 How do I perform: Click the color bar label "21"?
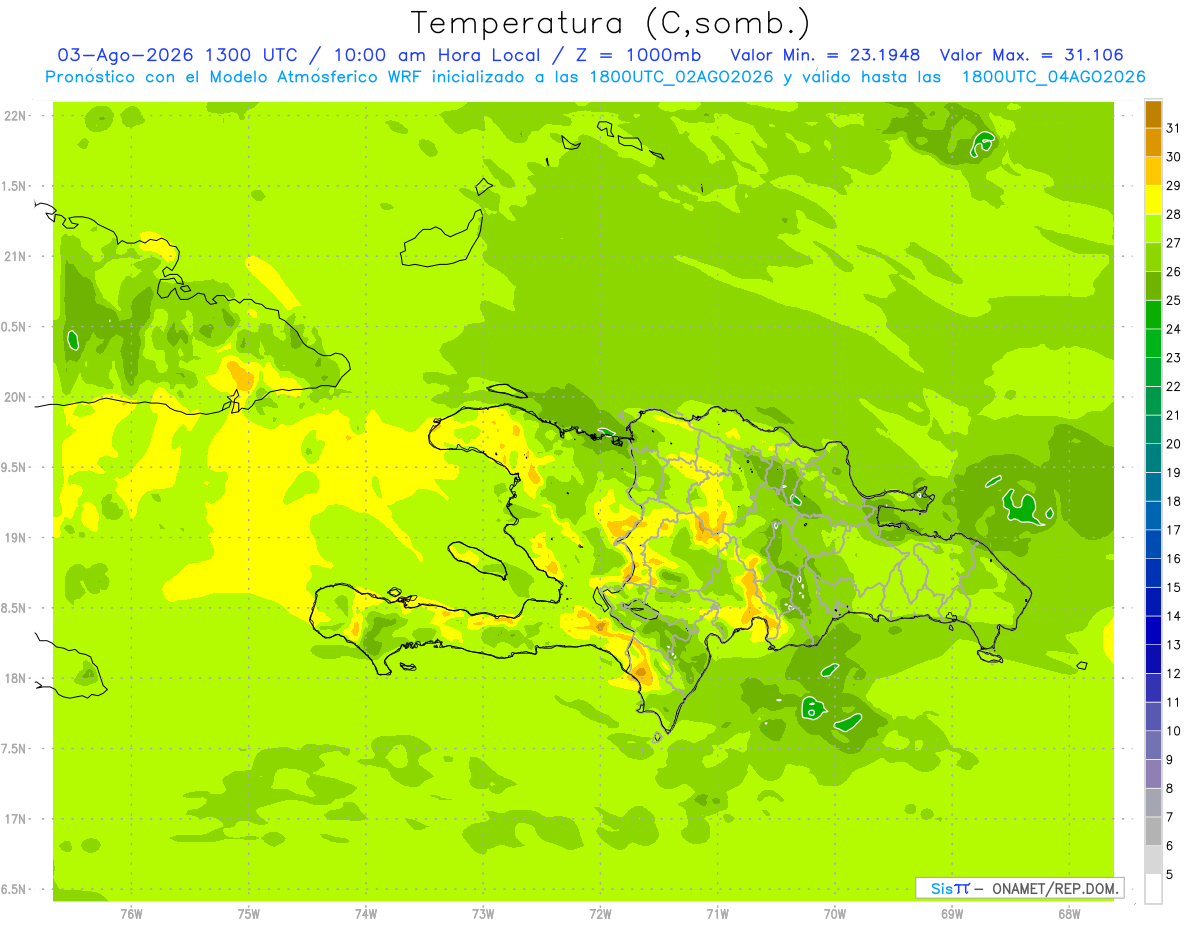click(x=1174, y=415)
